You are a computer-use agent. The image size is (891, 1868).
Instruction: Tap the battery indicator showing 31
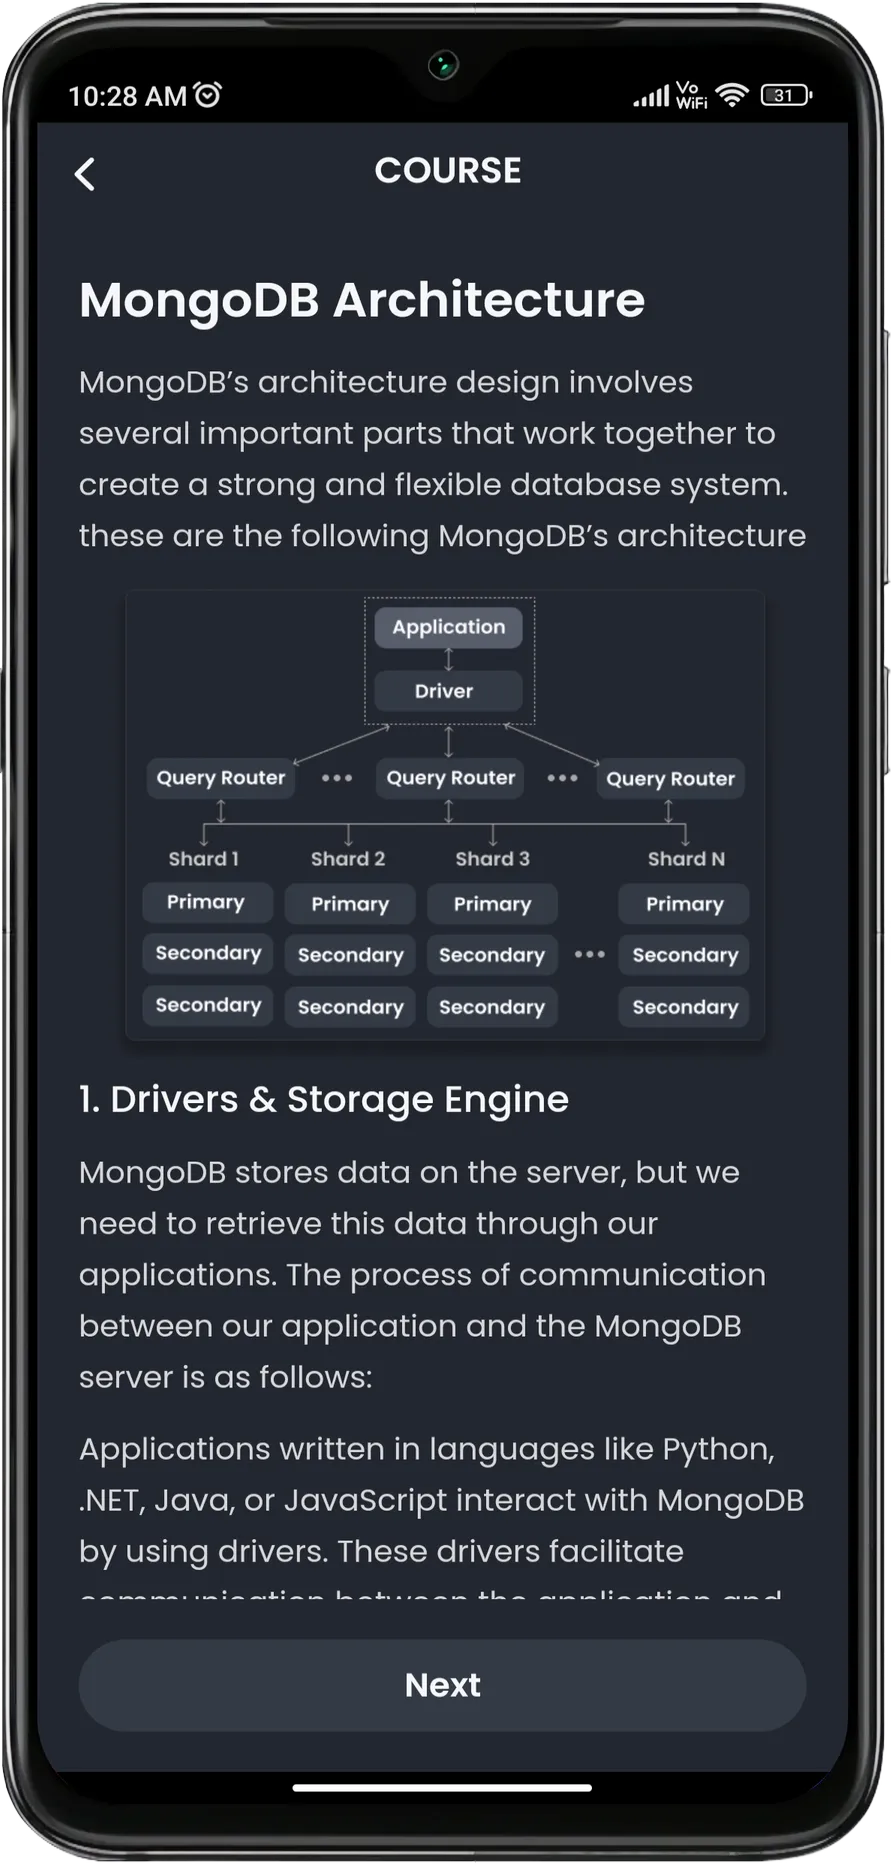click(787, 95)
